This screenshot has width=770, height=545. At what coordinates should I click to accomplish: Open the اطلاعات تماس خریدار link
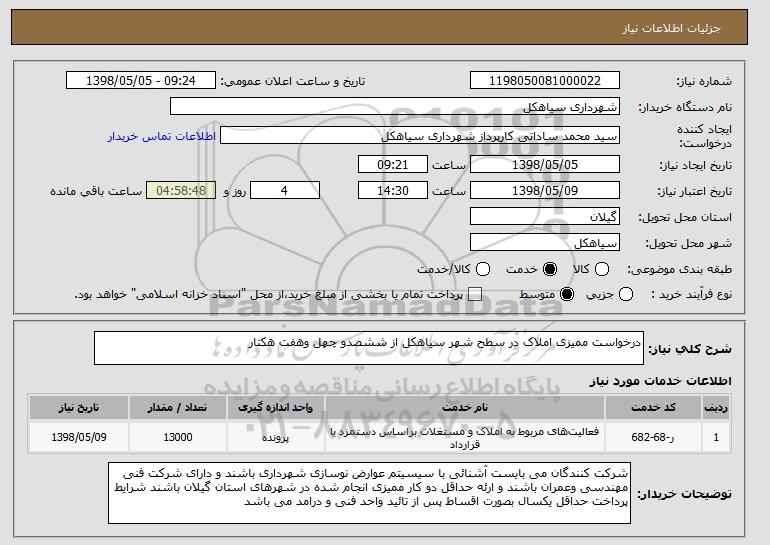click(162, 136)
